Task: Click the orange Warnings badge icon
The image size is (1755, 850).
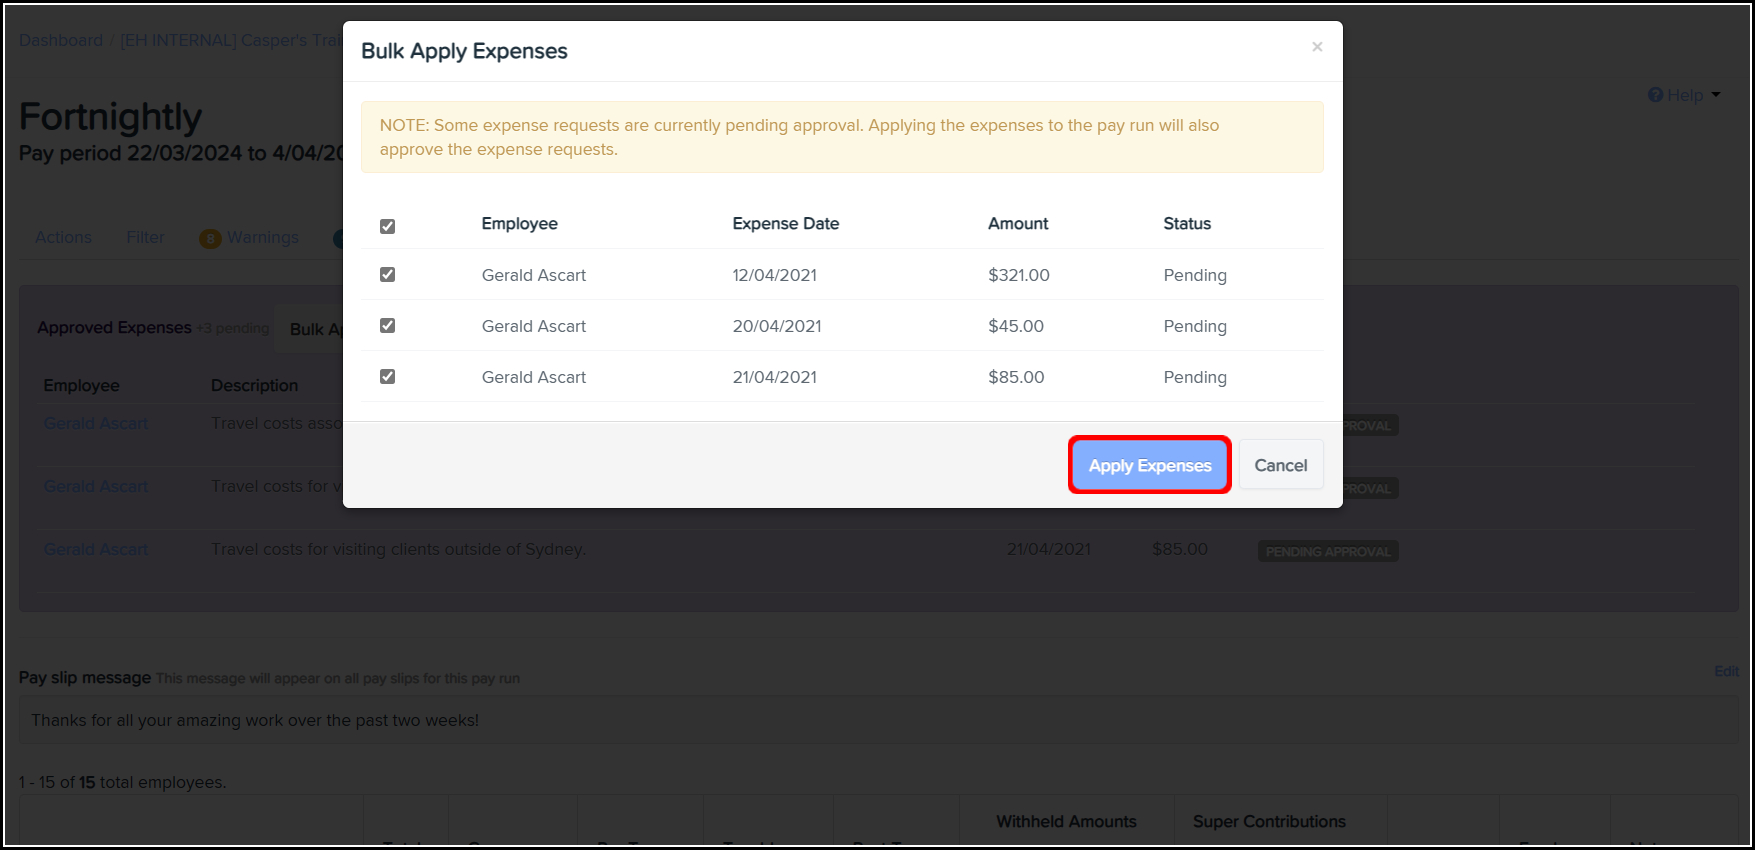Action: point(209,238)
